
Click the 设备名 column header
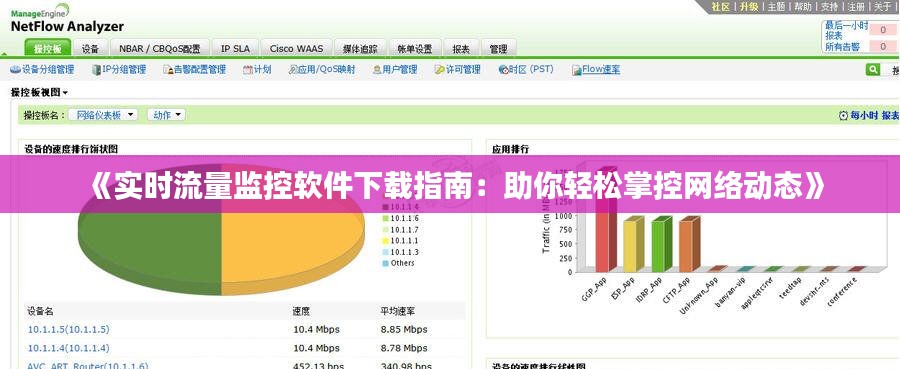tap(41, 311)
